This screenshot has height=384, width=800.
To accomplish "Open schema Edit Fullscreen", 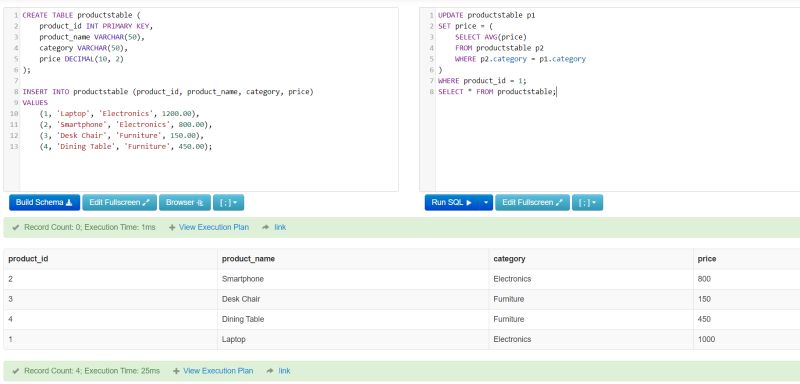I will [119, 202].
